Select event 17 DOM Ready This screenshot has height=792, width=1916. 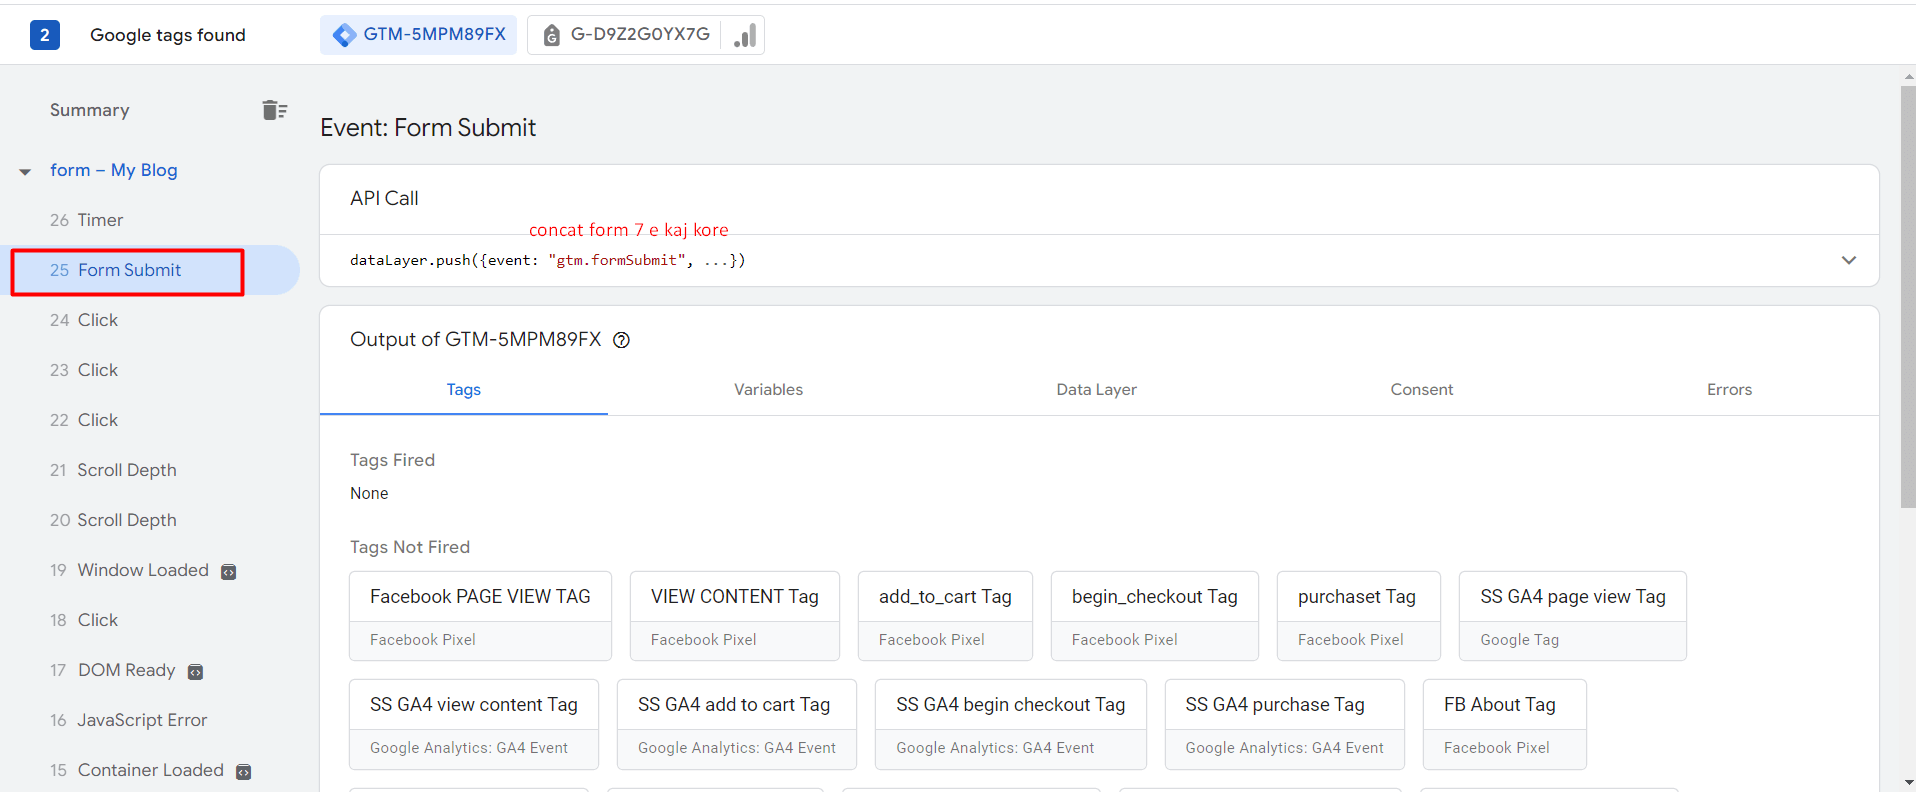(113, 670)
